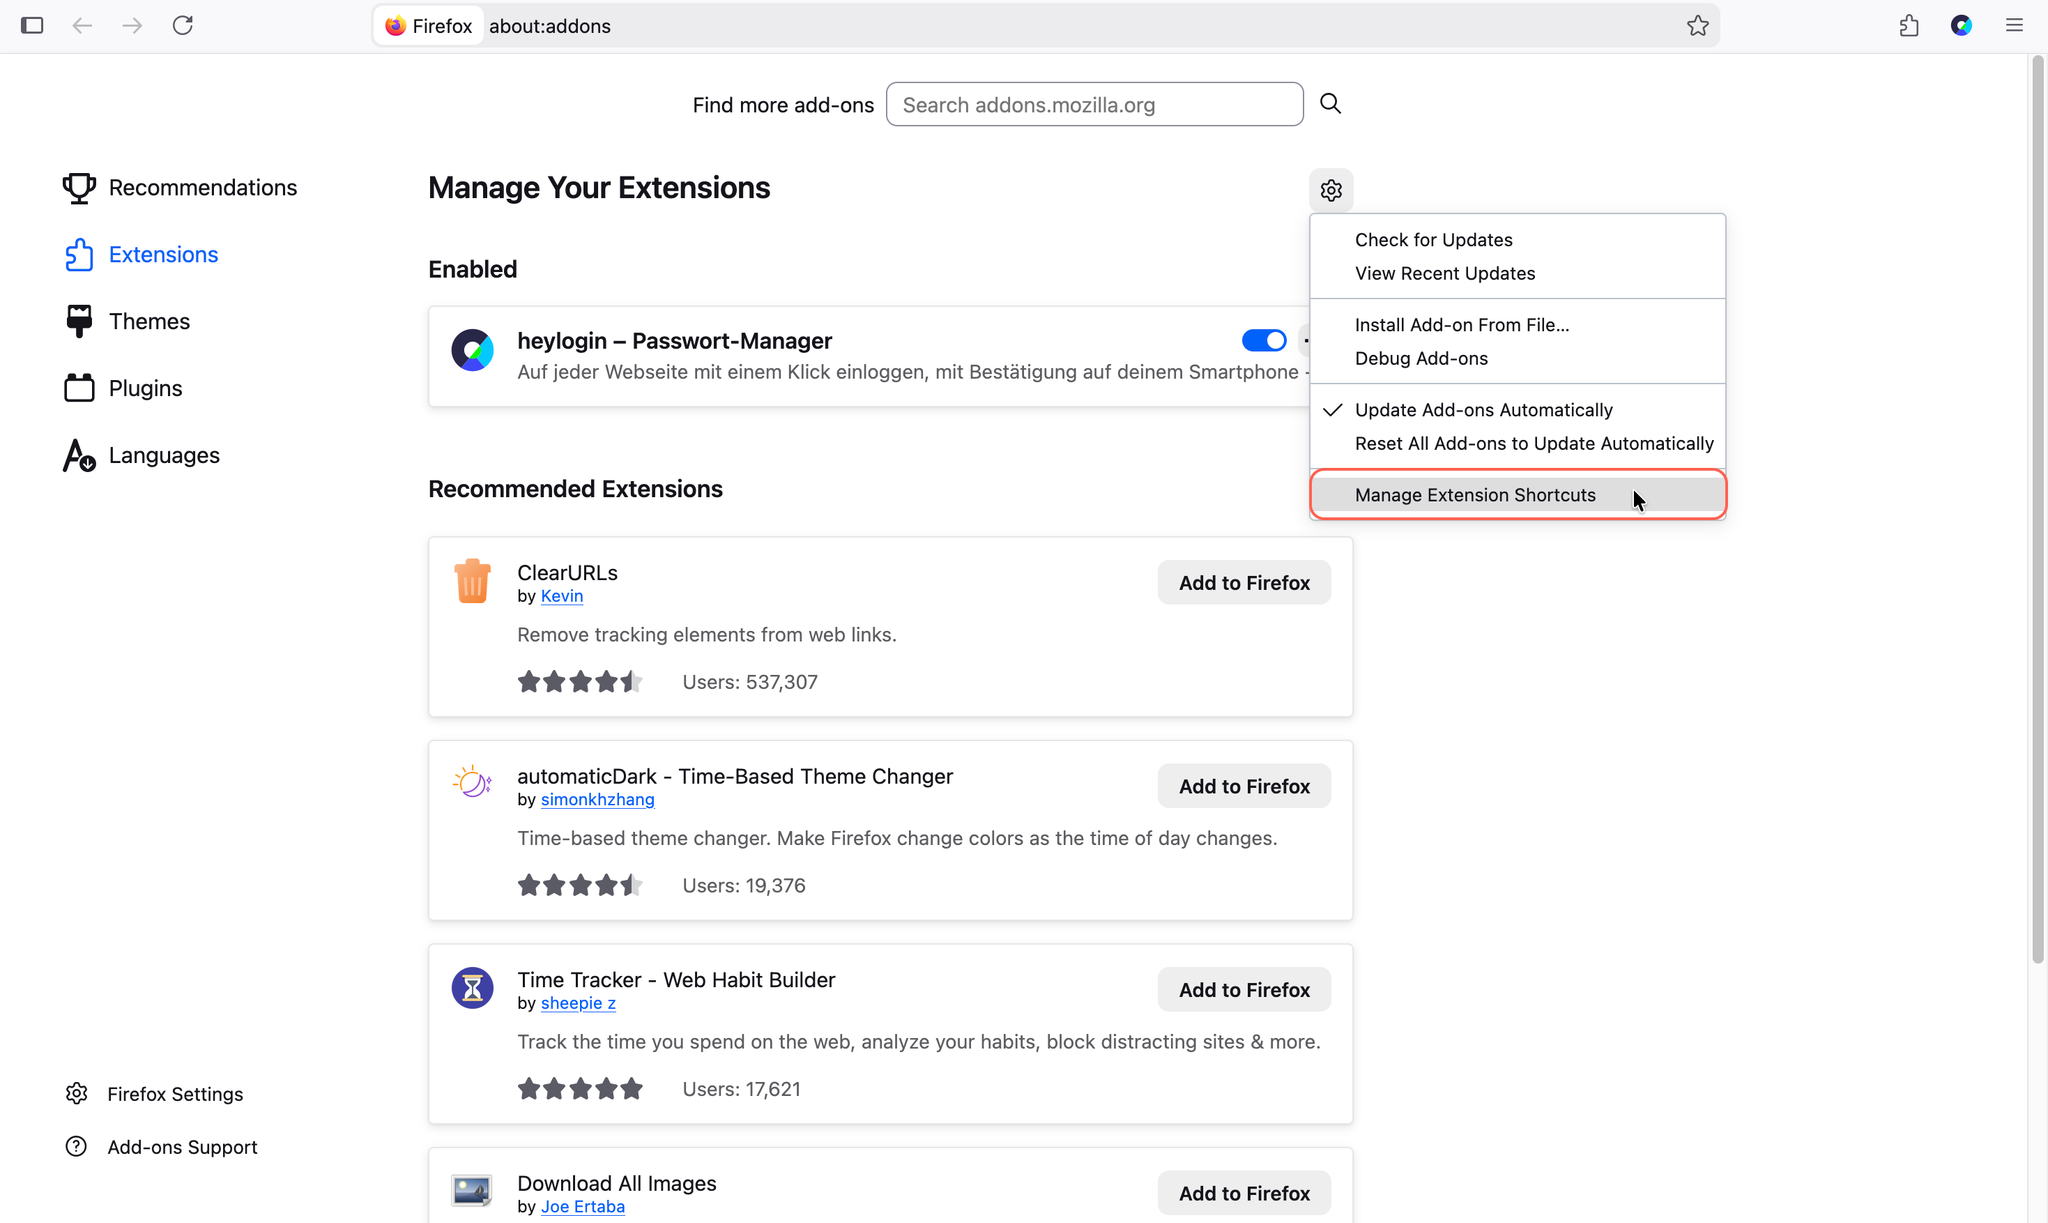The height and width of the screenshot is (1223, 2048).
Task: Submit add-on search with magnifier icon
Action: click(1330, 104)
